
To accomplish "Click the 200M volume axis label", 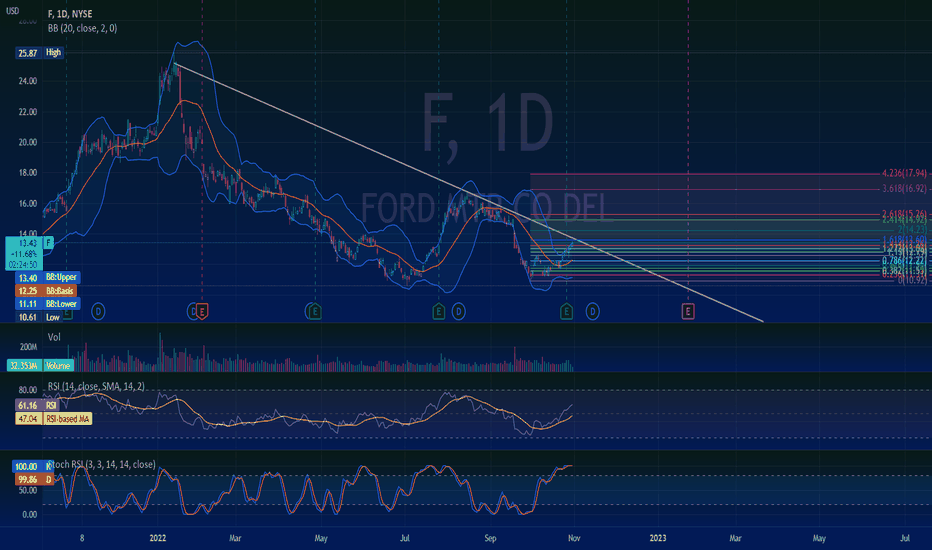I will click(28, 347).
